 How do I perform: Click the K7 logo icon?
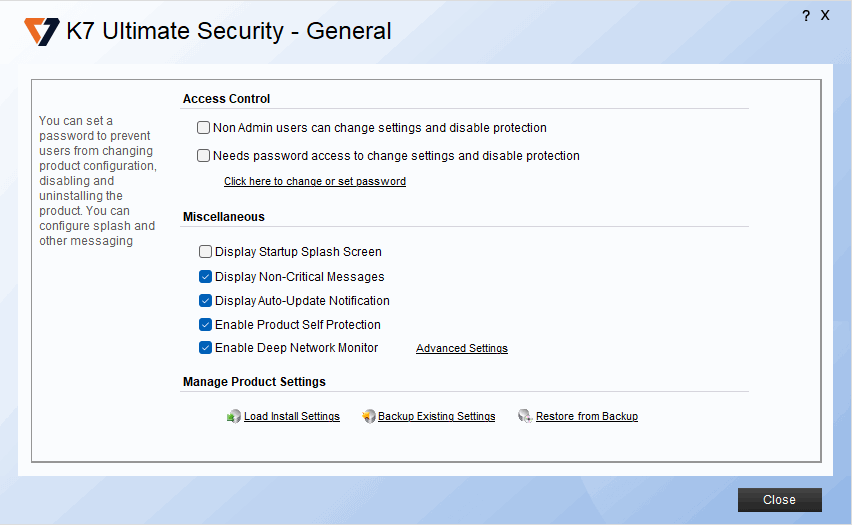42,31
